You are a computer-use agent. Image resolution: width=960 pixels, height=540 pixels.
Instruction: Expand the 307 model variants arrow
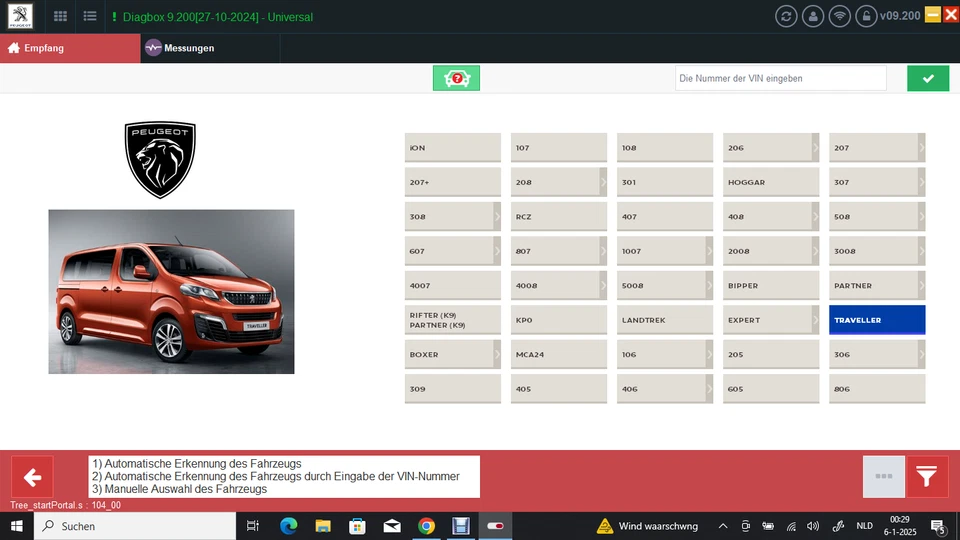click(x=921, y=182)
